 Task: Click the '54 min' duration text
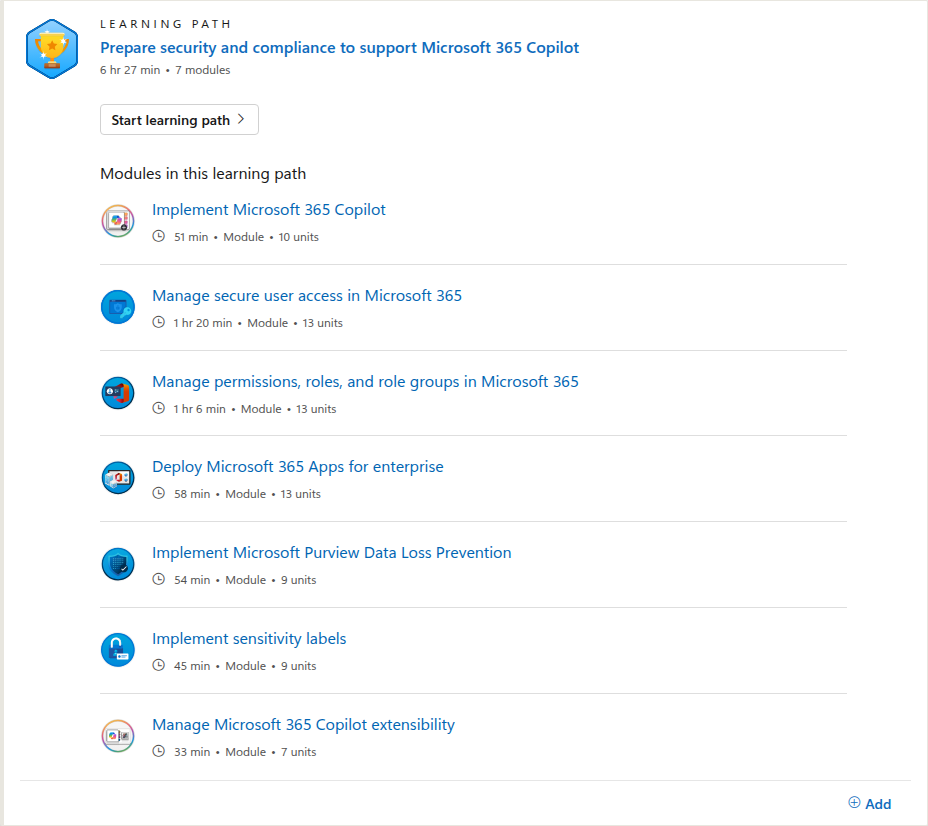pyautogui.click(x=192, y=580)
